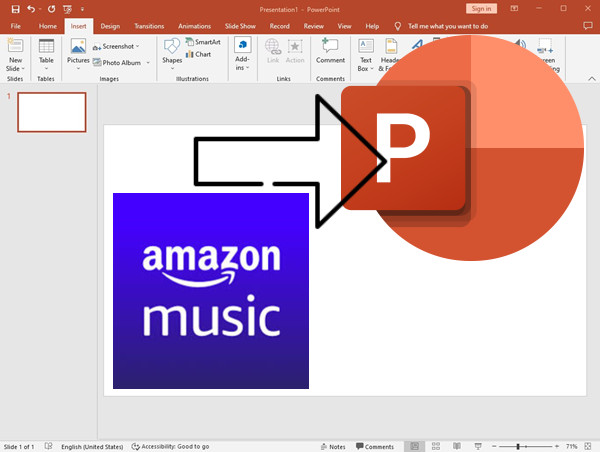The image size is (600, 452).
Task: Fit slide to current window
Action: click(x=588, y=446)
